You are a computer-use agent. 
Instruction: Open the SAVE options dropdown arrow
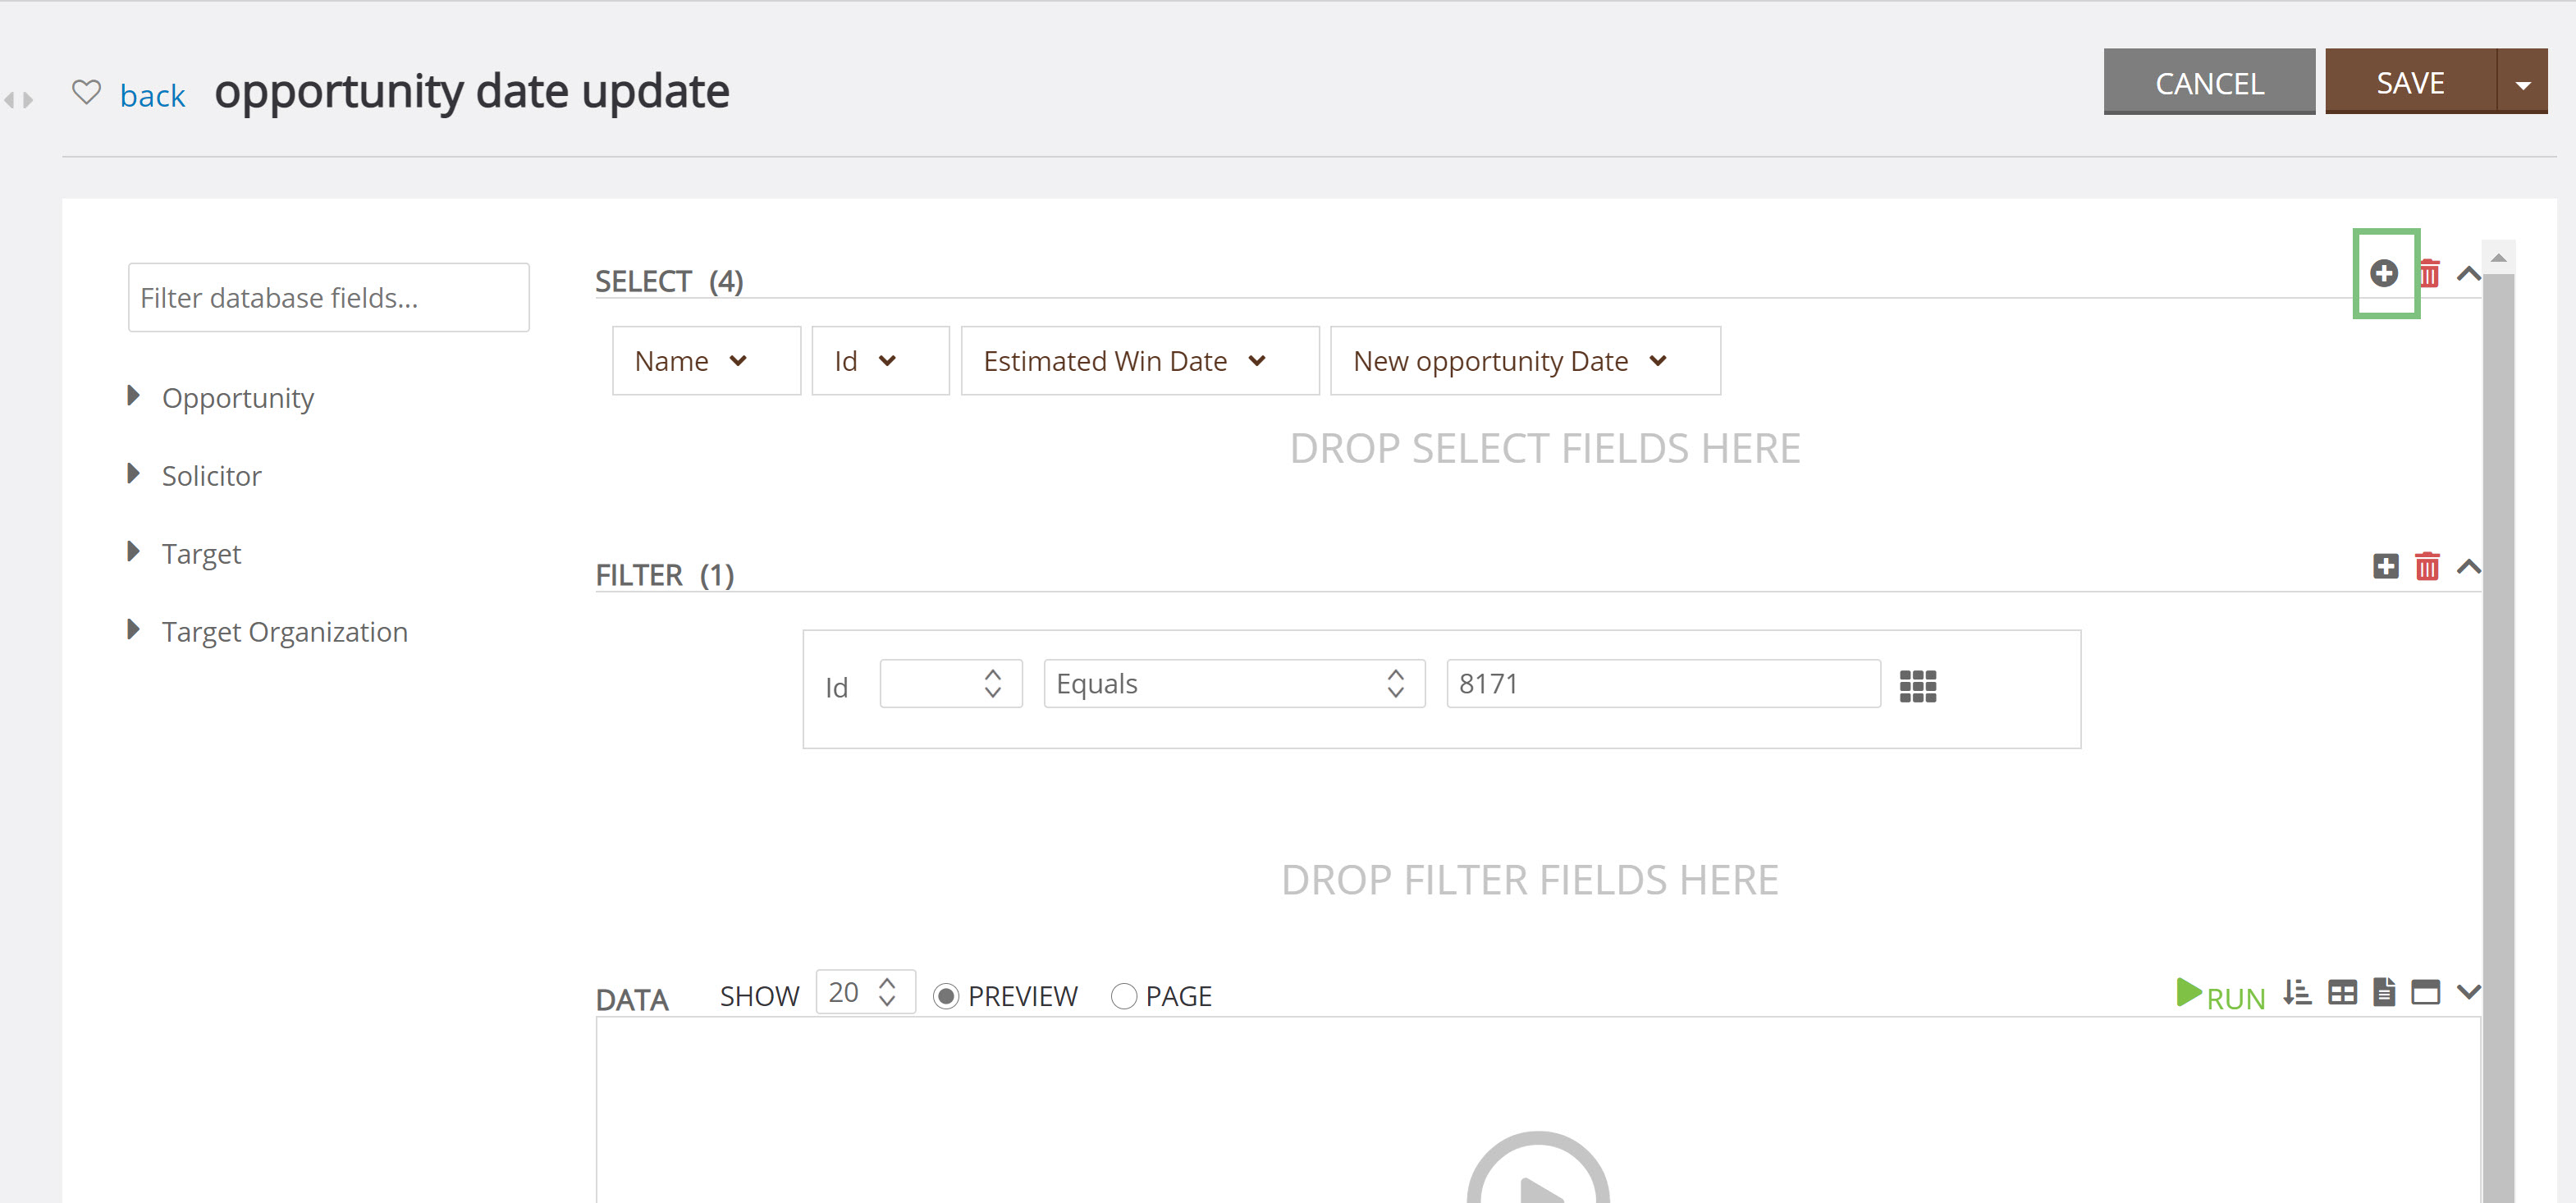2522,82
